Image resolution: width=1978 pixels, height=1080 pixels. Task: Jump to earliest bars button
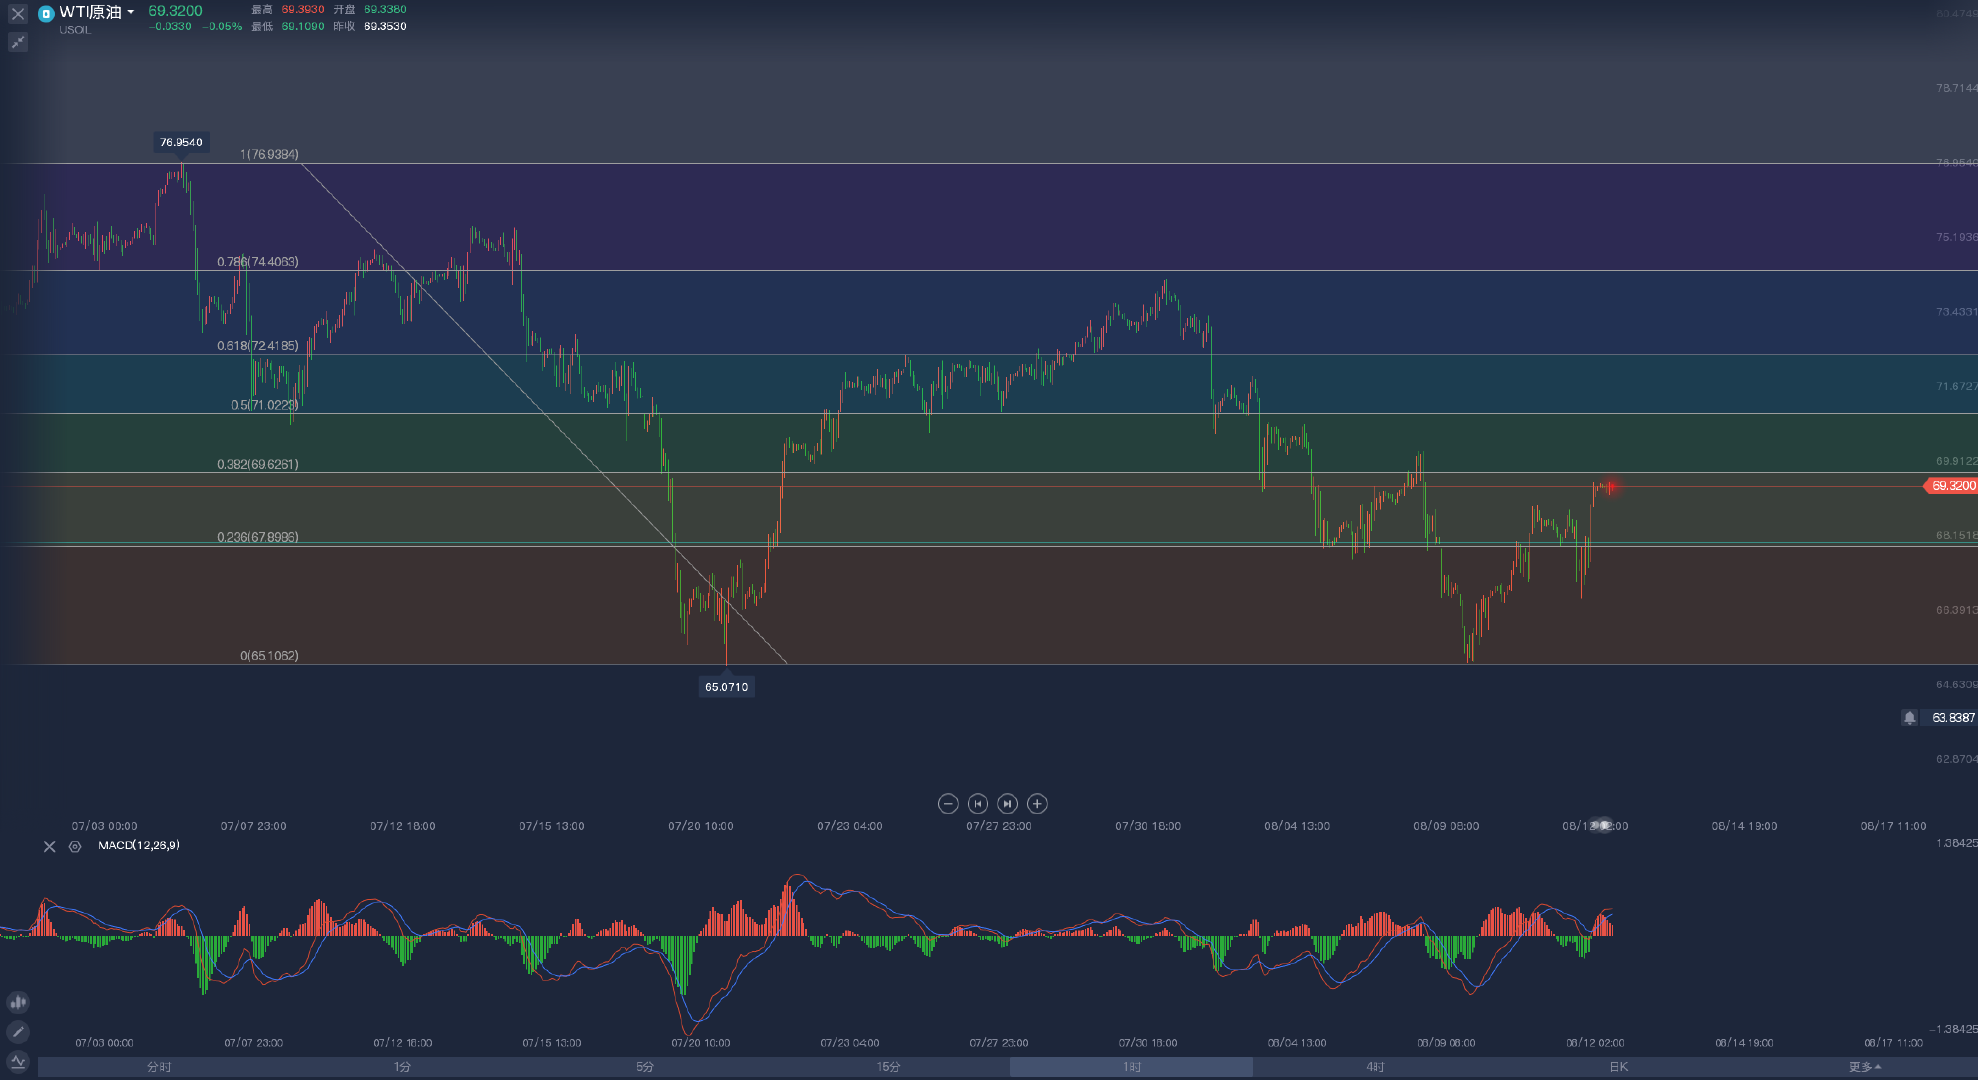(978, 804)
